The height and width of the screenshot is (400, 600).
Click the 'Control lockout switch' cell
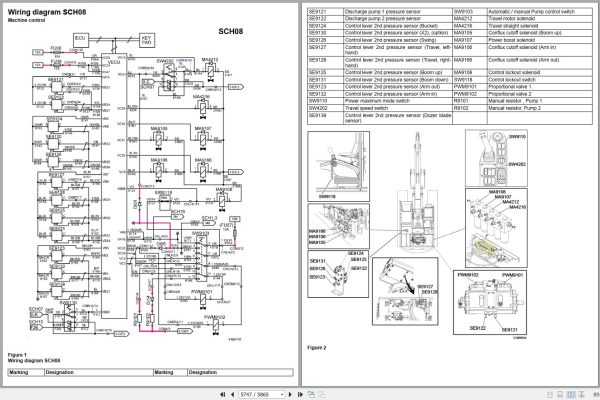540,80
